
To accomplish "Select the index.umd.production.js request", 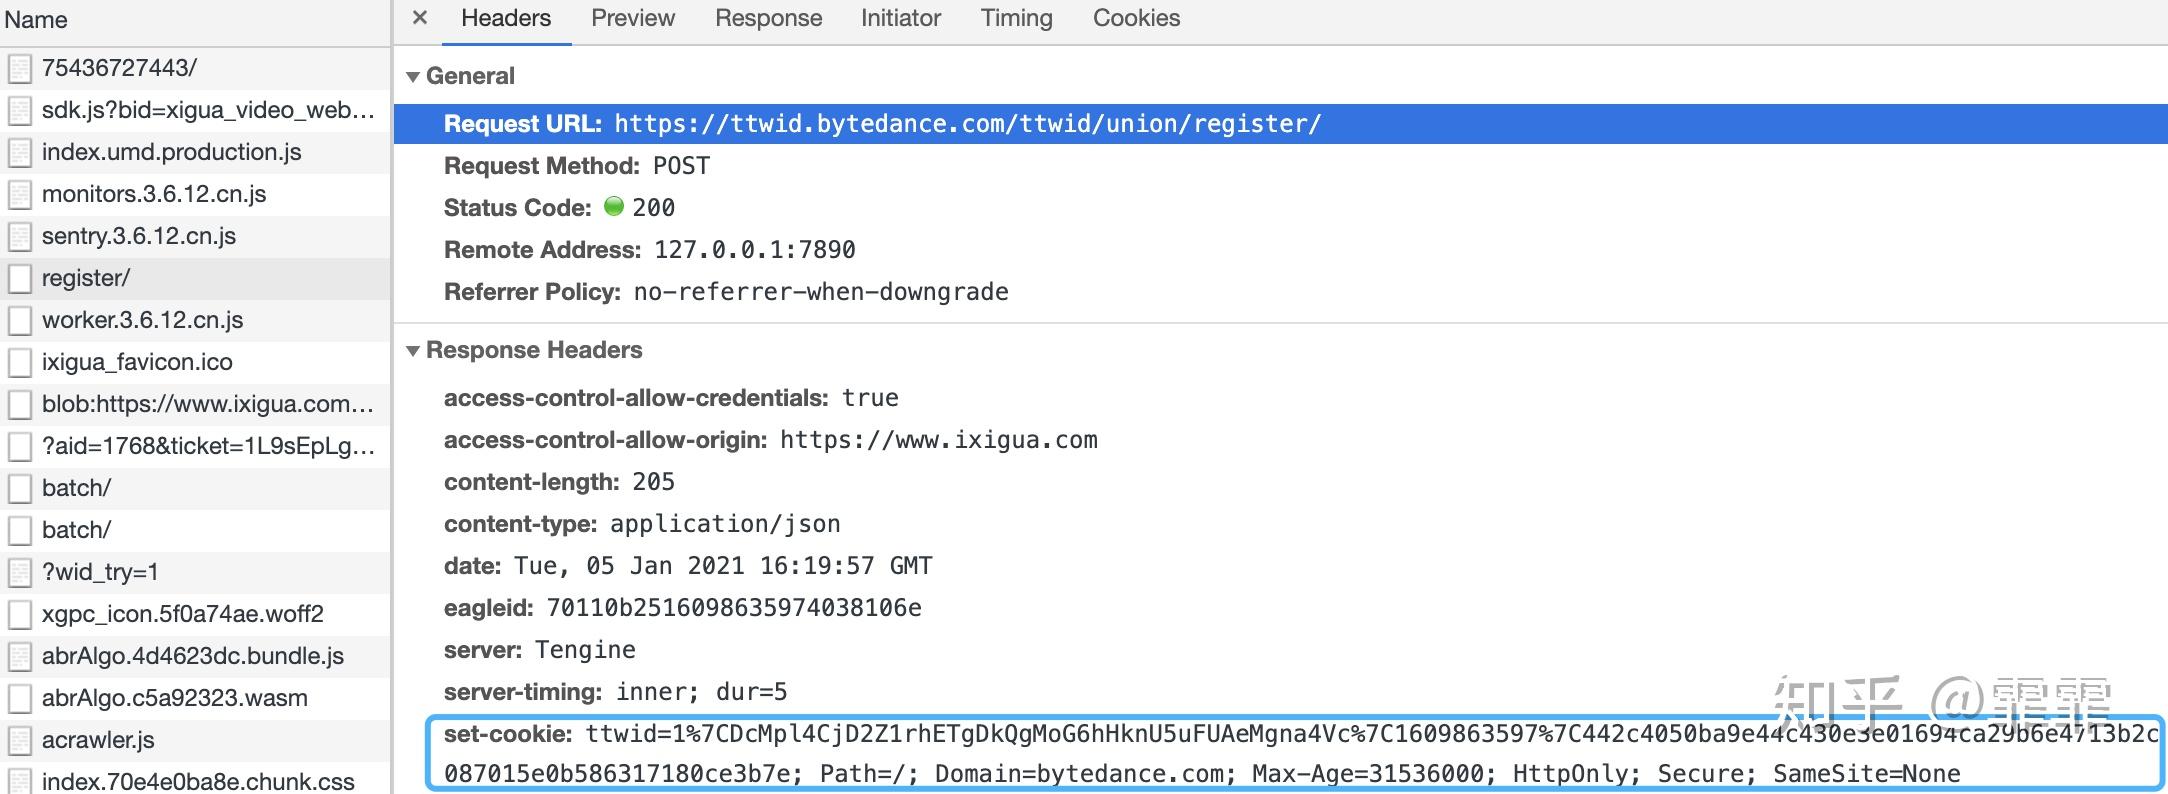I will 195,152.
